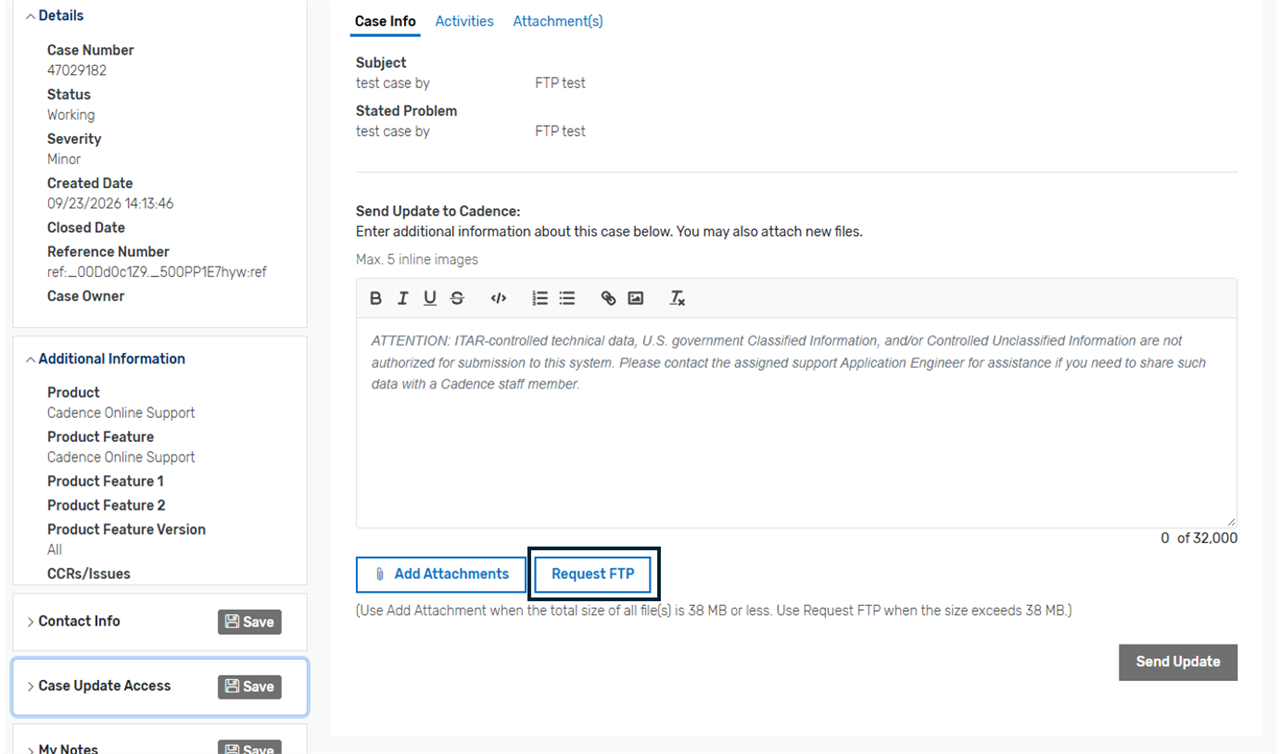Screen dimensions: 1280x754
Task: Click the CCRs/Issues label
Action: [89, 574]
